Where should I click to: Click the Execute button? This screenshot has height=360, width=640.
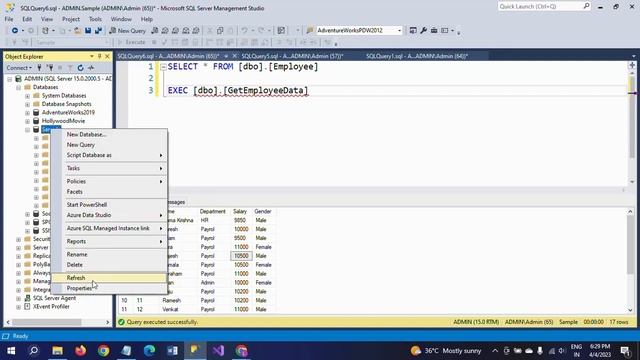pos(131,42)
